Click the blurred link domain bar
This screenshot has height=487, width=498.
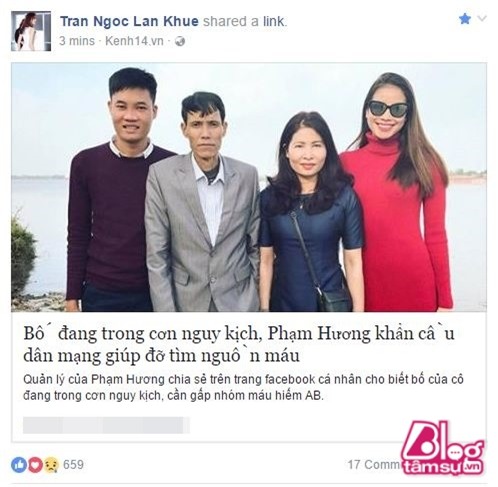[106, 425]
